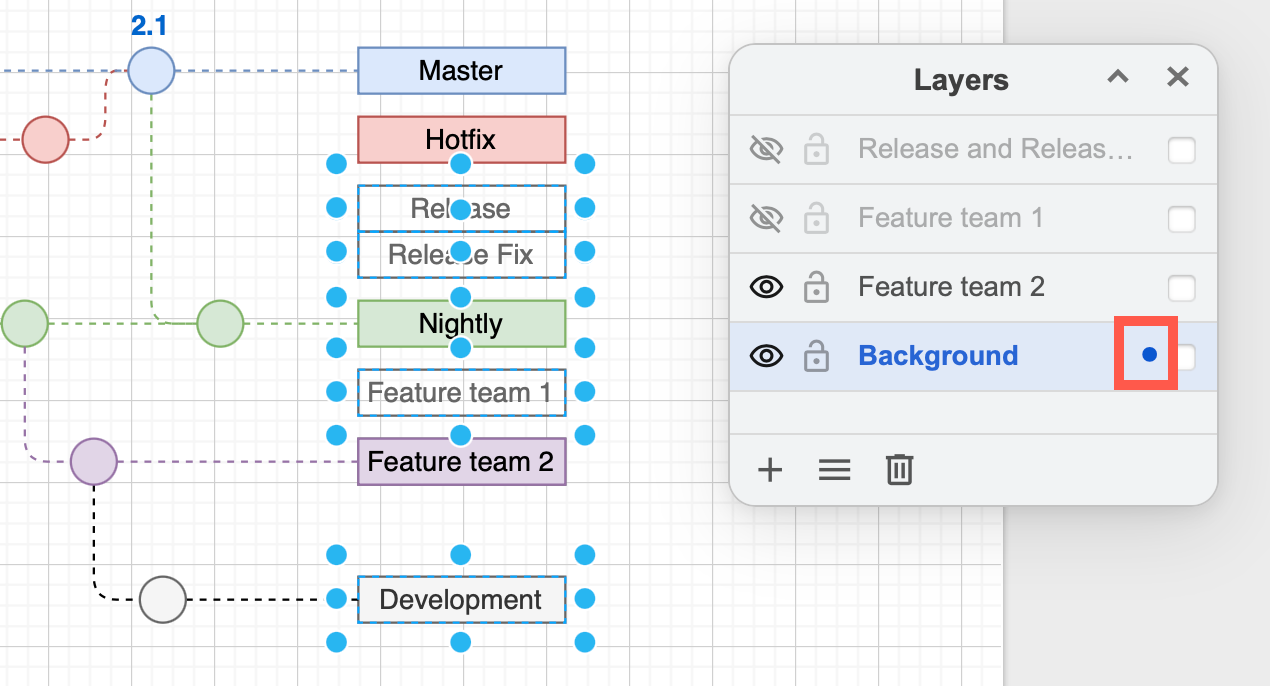Select the blue circle under 2.1

coord(151,71)
